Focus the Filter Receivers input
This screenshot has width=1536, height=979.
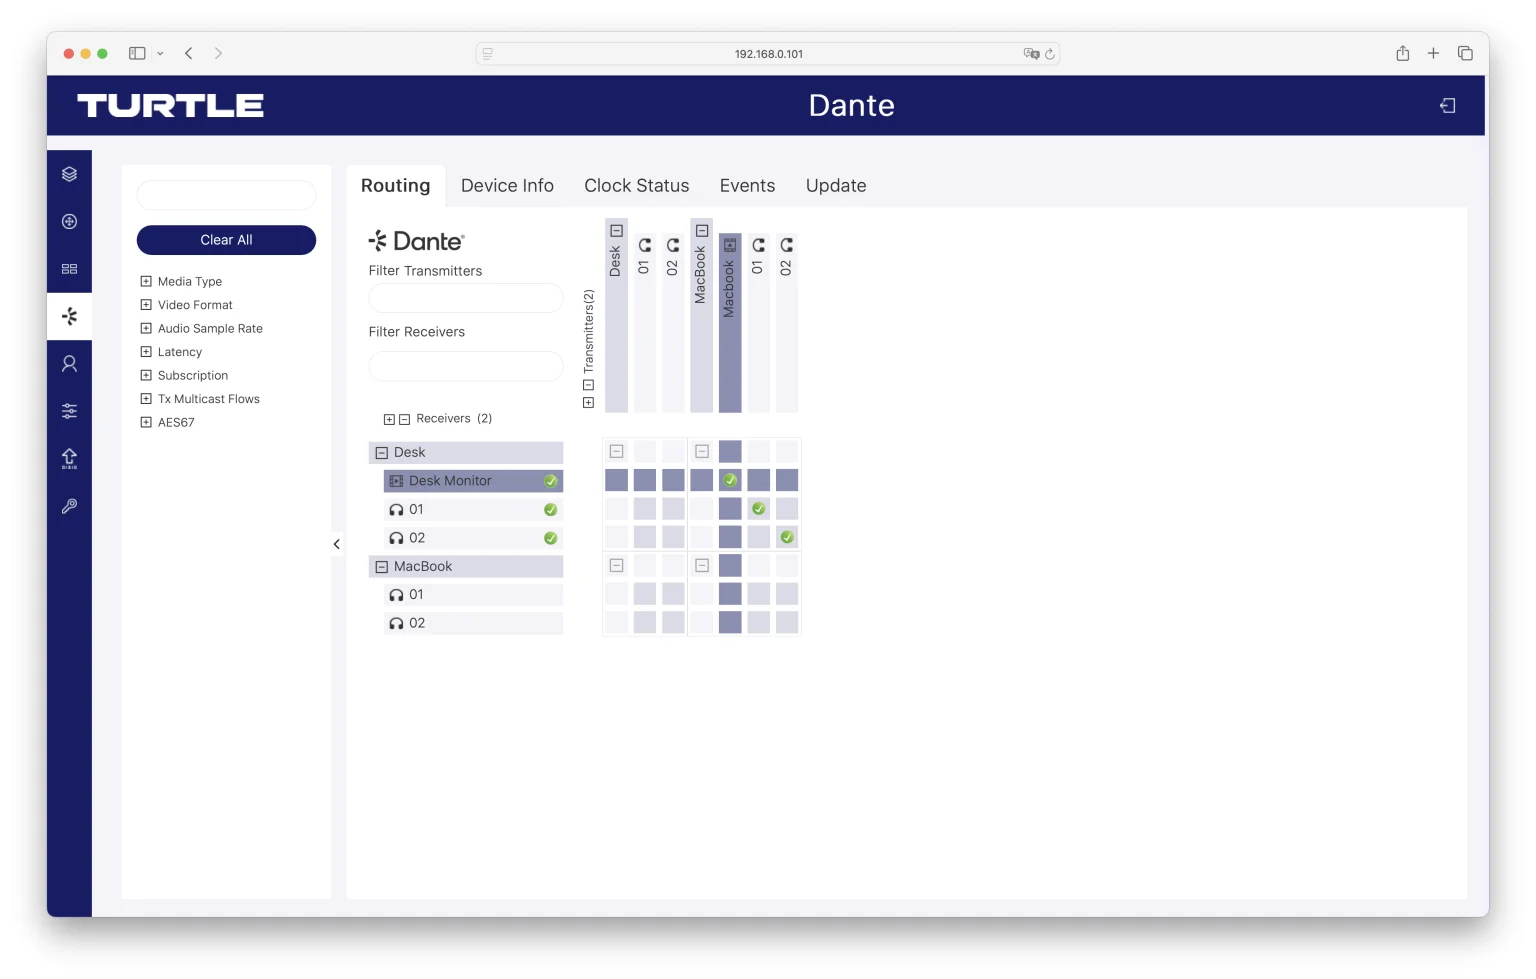click(x=466, y=366)
